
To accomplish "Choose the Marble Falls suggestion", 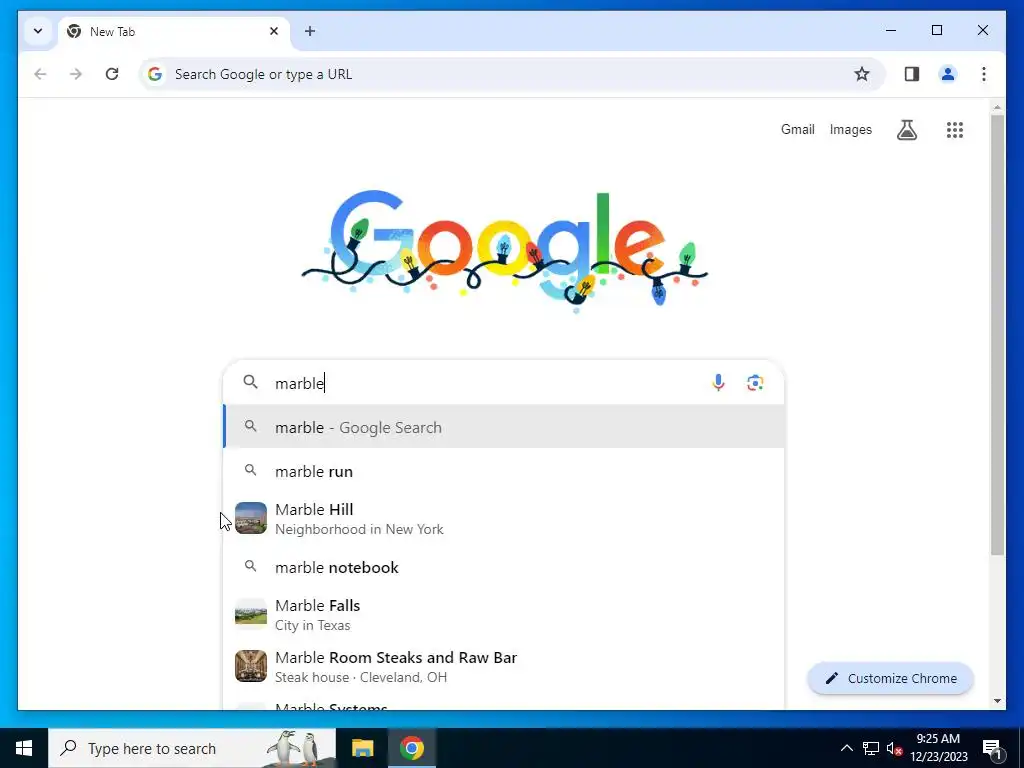I will tap(504, 615).
